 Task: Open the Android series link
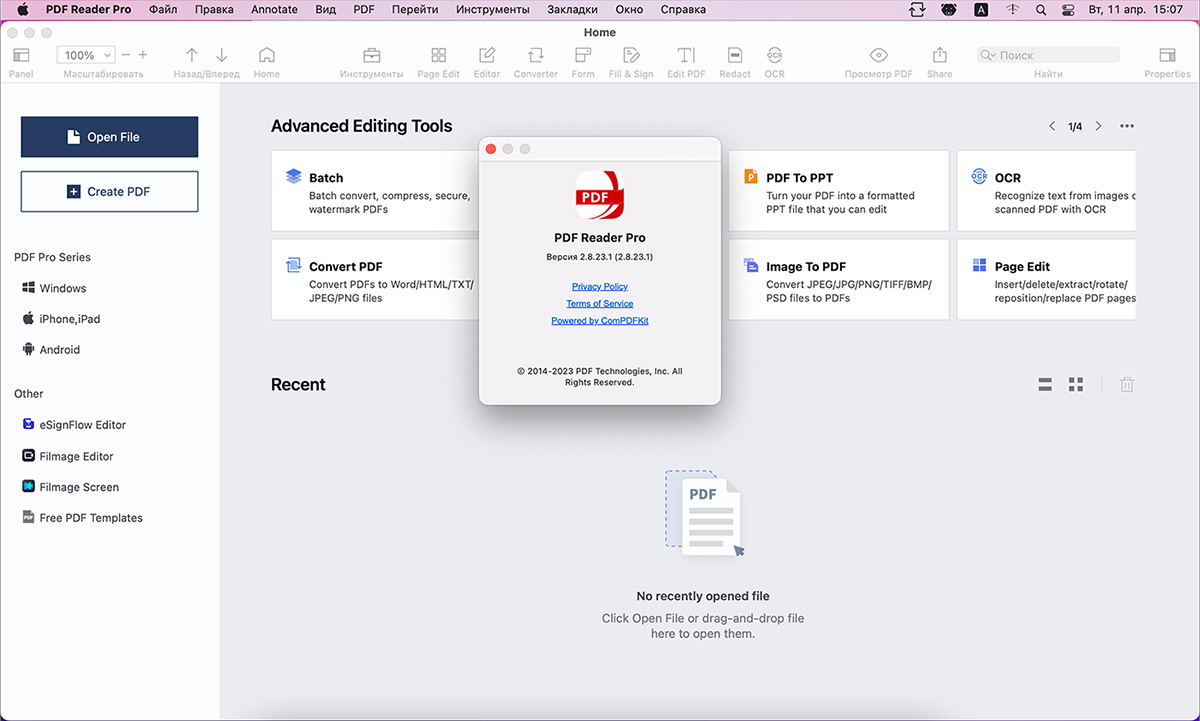51,350
